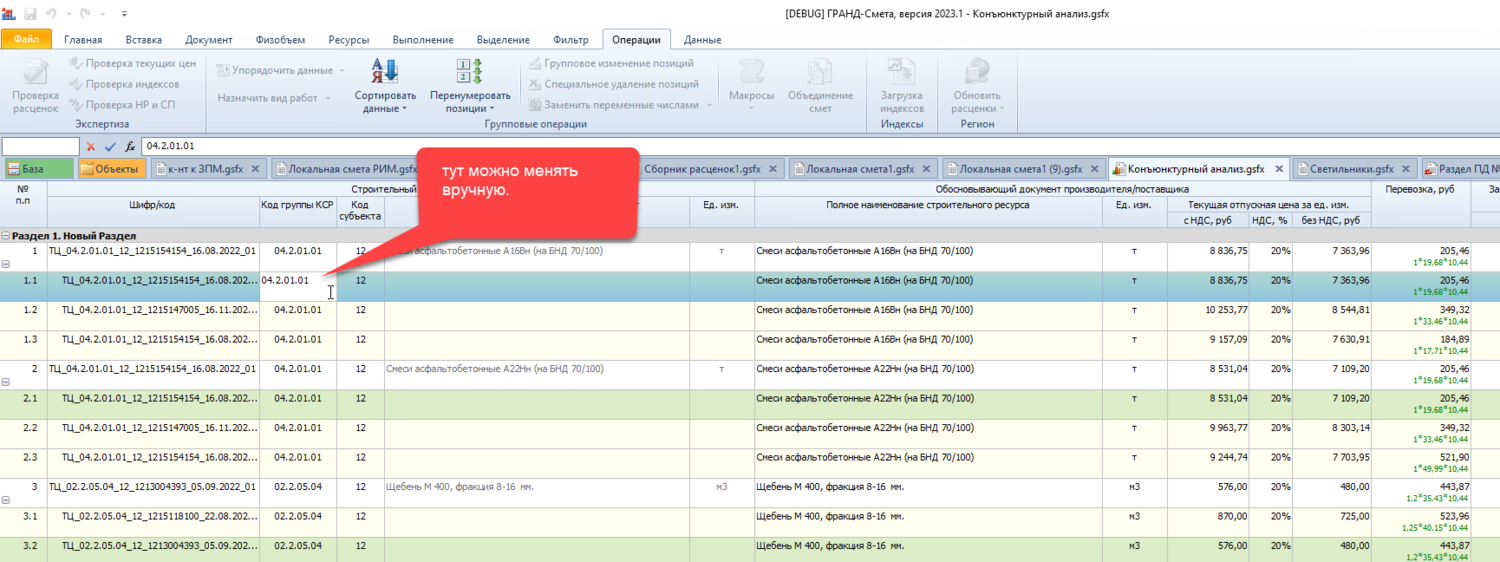
Task: Click the Перенумеровать позиции icon
Action: click(470, 72)
